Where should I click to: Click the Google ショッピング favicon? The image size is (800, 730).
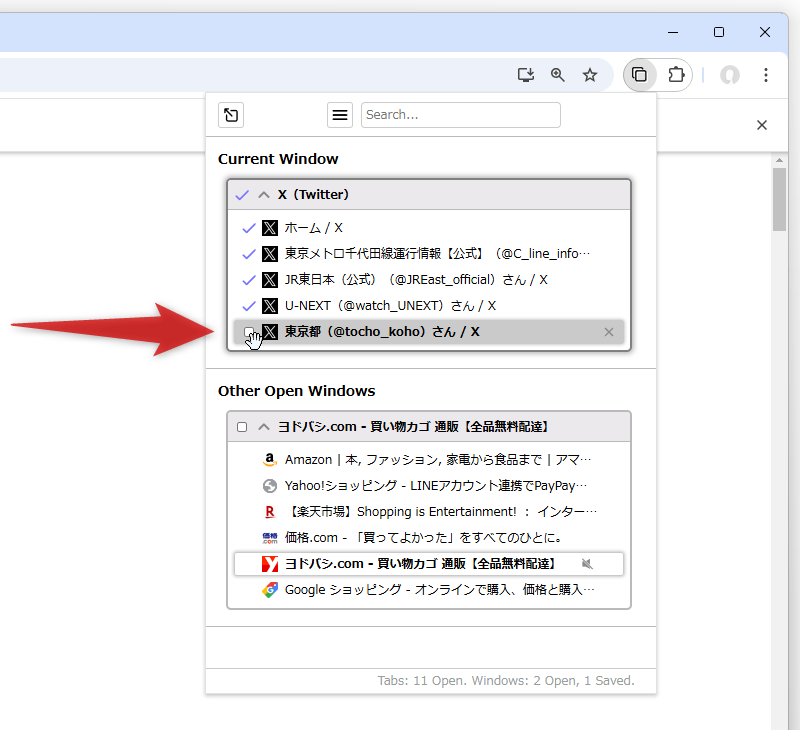pyautogui.click(x=270, y=590)
